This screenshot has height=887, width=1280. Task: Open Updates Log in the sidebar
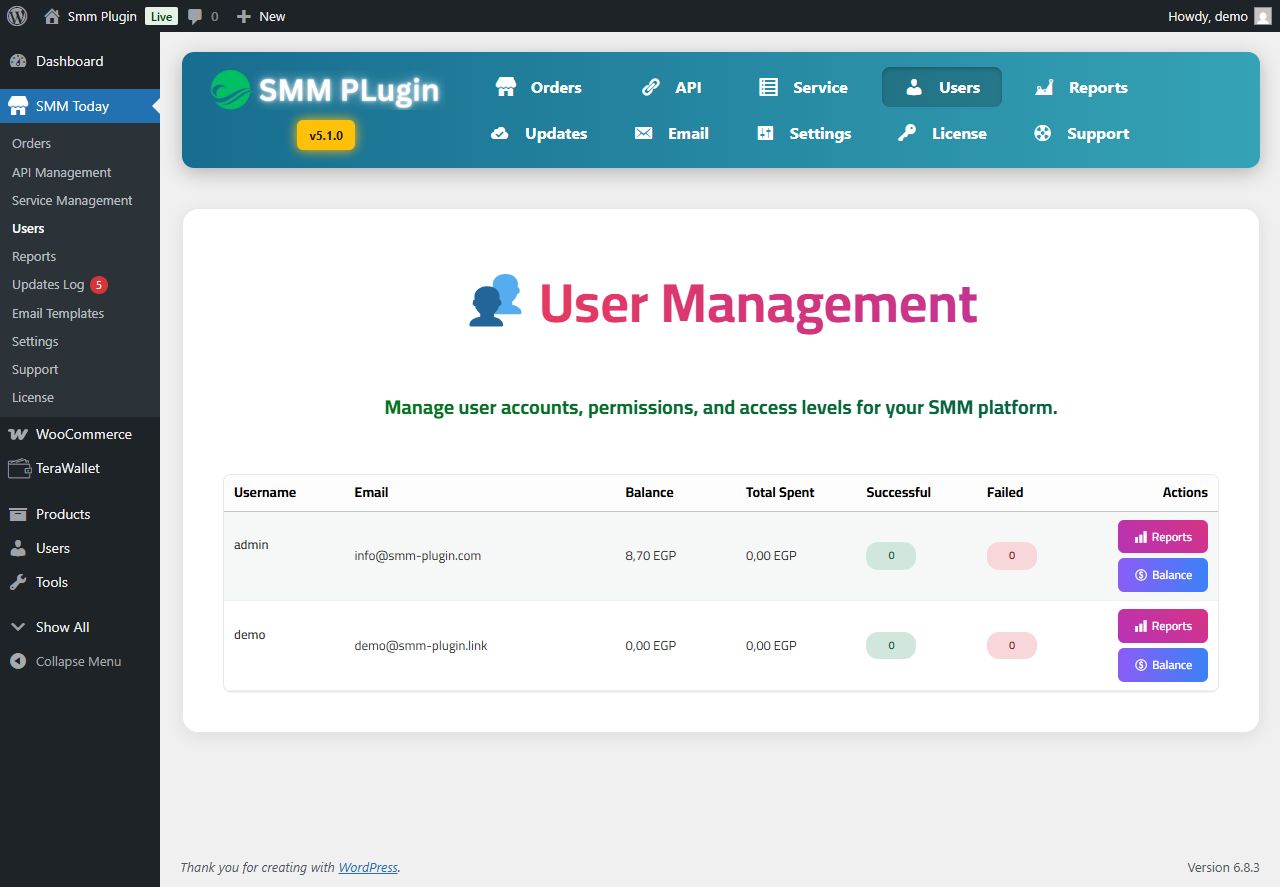click(48, 284)
